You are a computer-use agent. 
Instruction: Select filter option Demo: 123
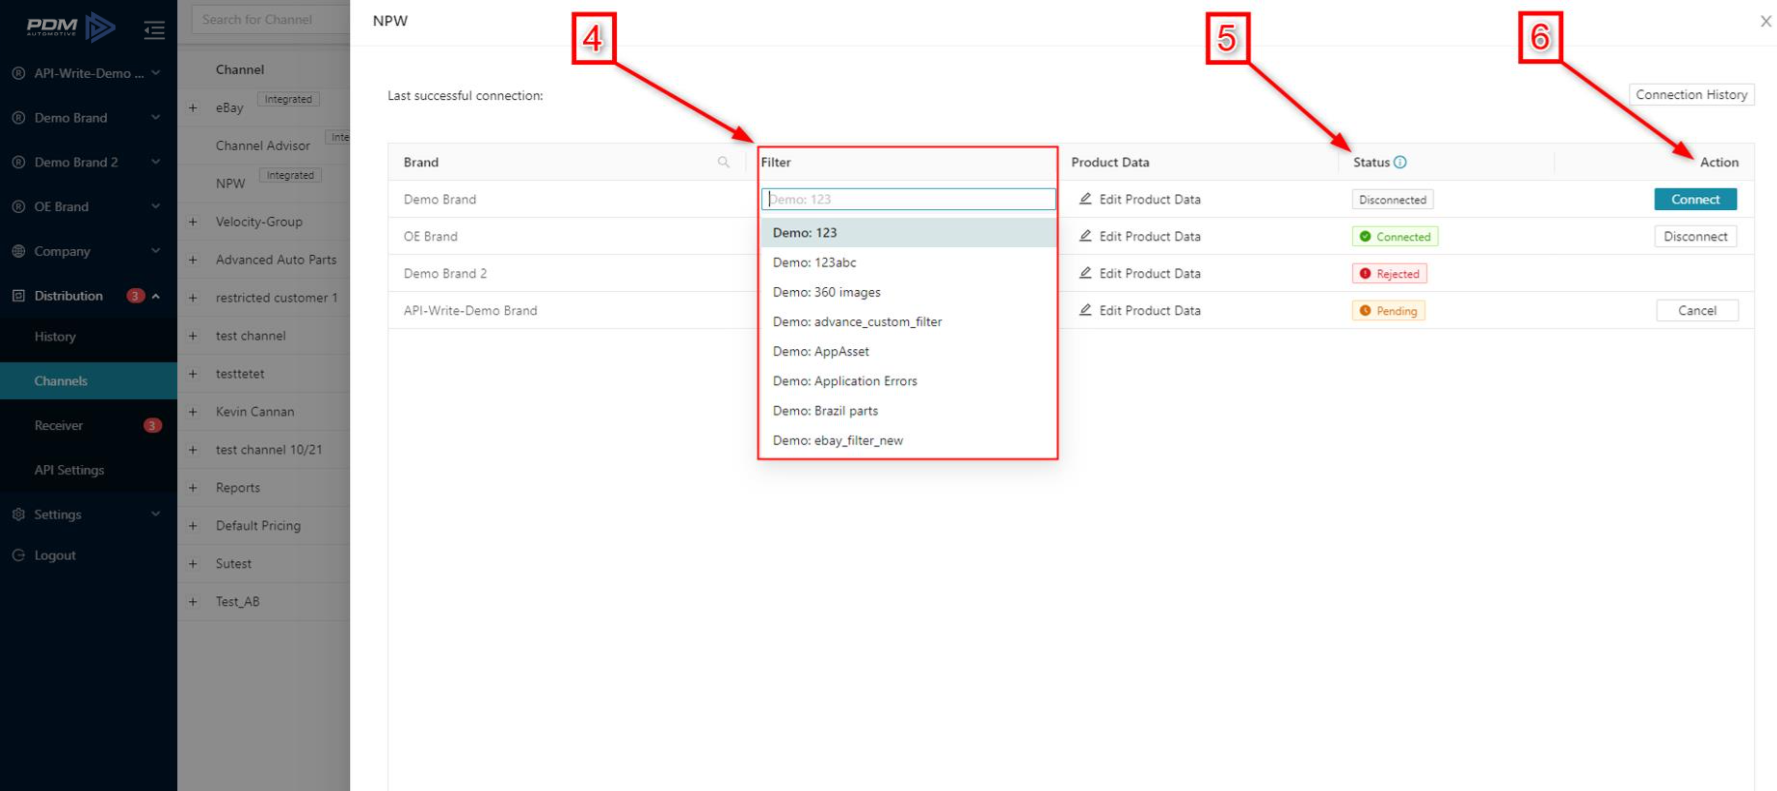tap(908, 233)
